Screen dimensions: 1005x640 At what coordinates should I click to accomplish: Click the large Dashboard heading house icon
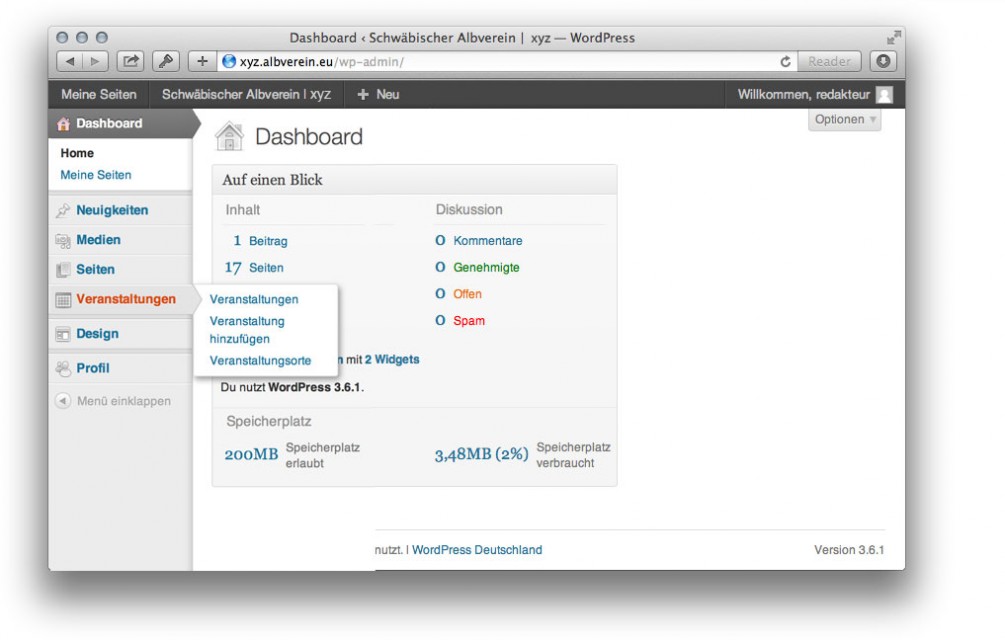point(229,136)
